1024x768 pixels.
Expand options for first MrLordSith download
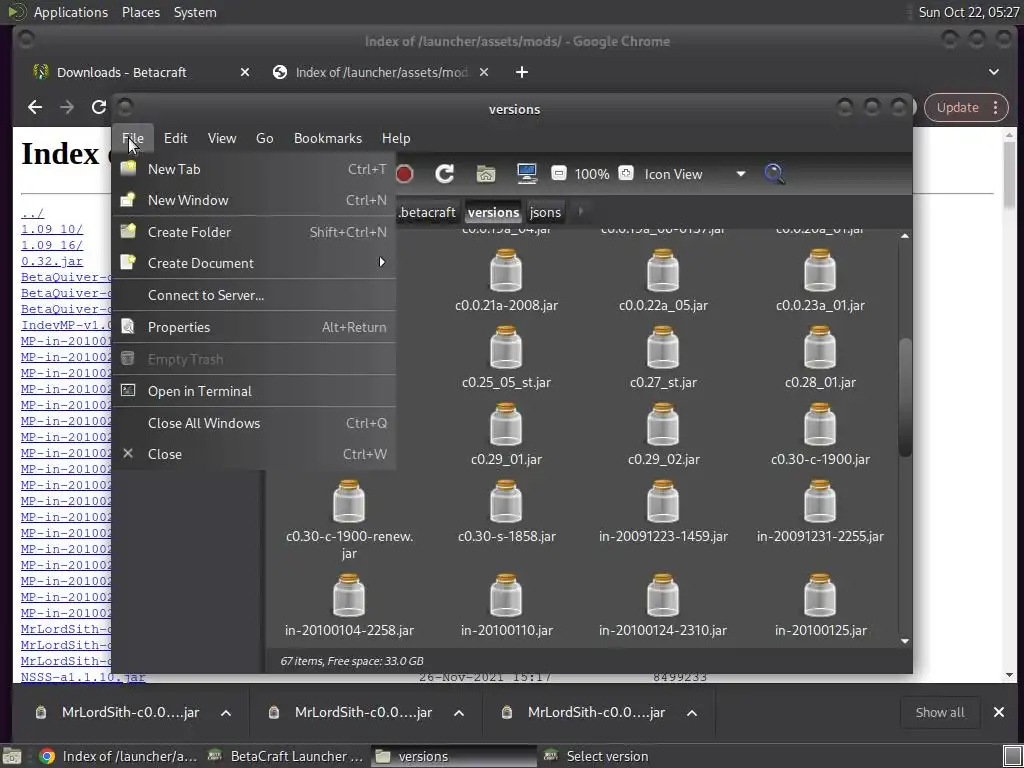(x=226, y=713)
